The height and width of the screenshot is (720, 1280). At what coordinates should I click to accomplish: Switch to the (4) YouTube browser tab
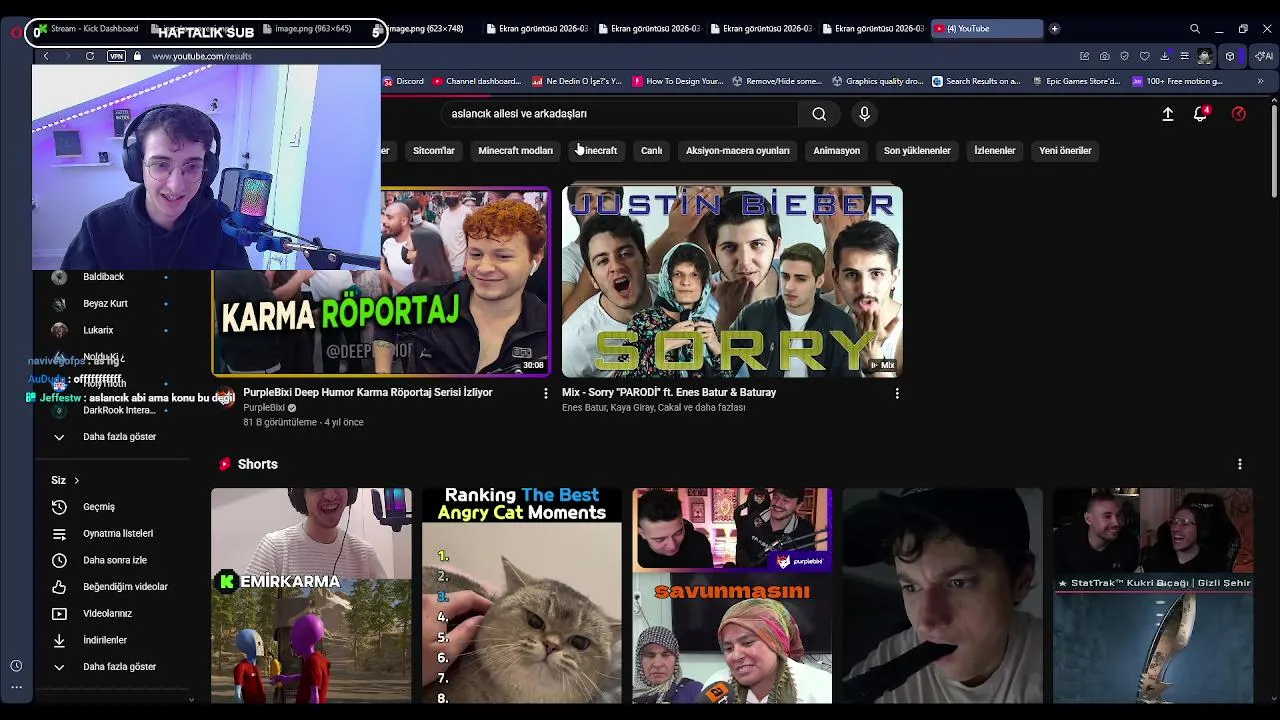click(x=986, y=29)
